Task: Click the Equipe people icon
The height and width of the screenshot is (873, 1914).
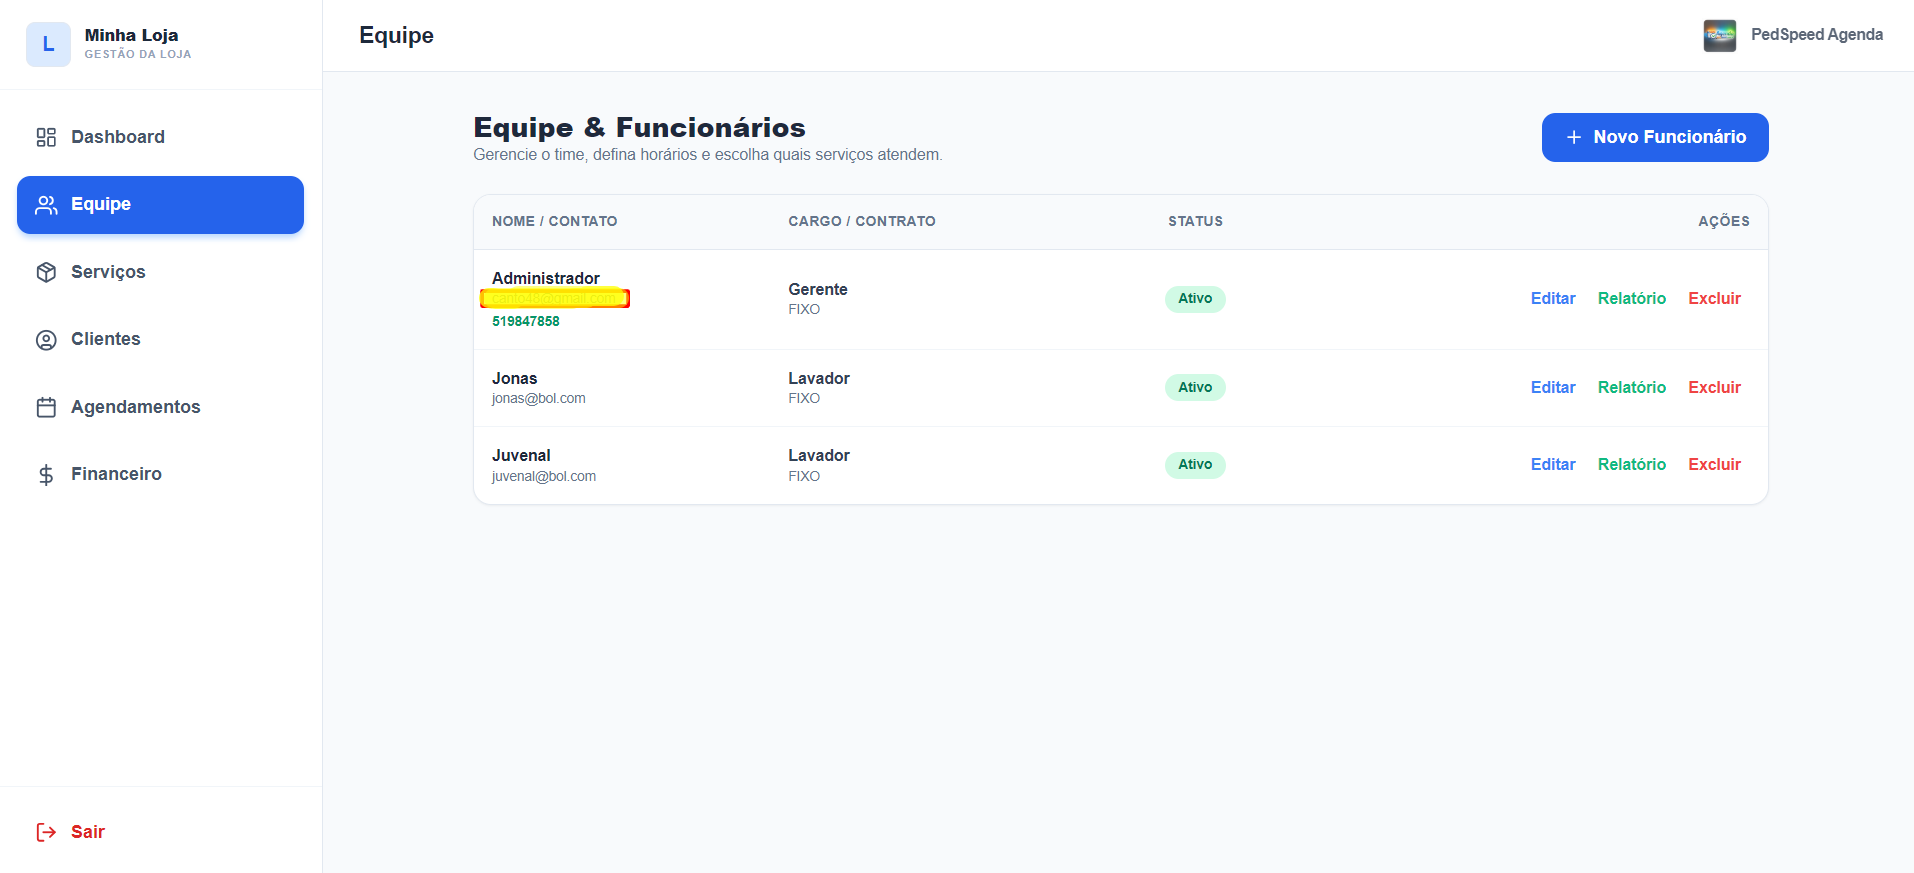Action: point(46,205)
